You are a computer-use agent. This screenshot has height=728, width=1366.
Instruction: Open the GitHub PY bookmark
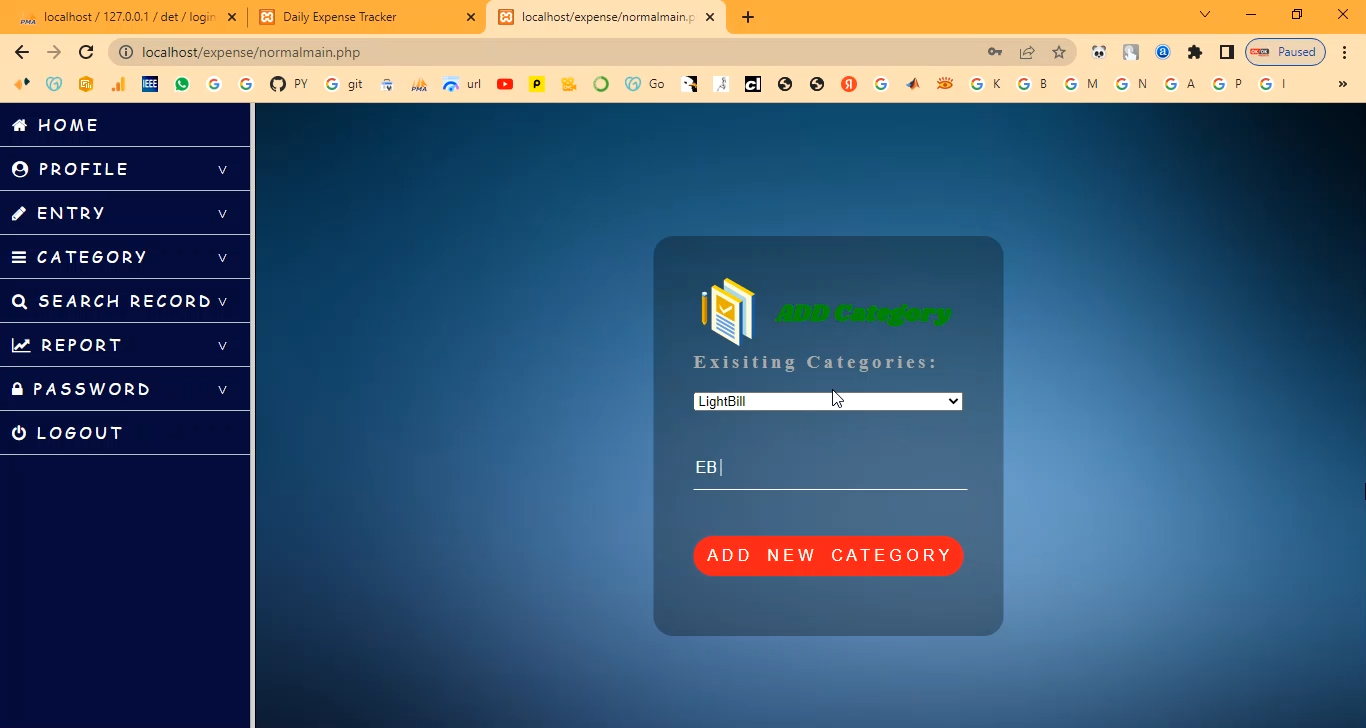coord(288,84)
